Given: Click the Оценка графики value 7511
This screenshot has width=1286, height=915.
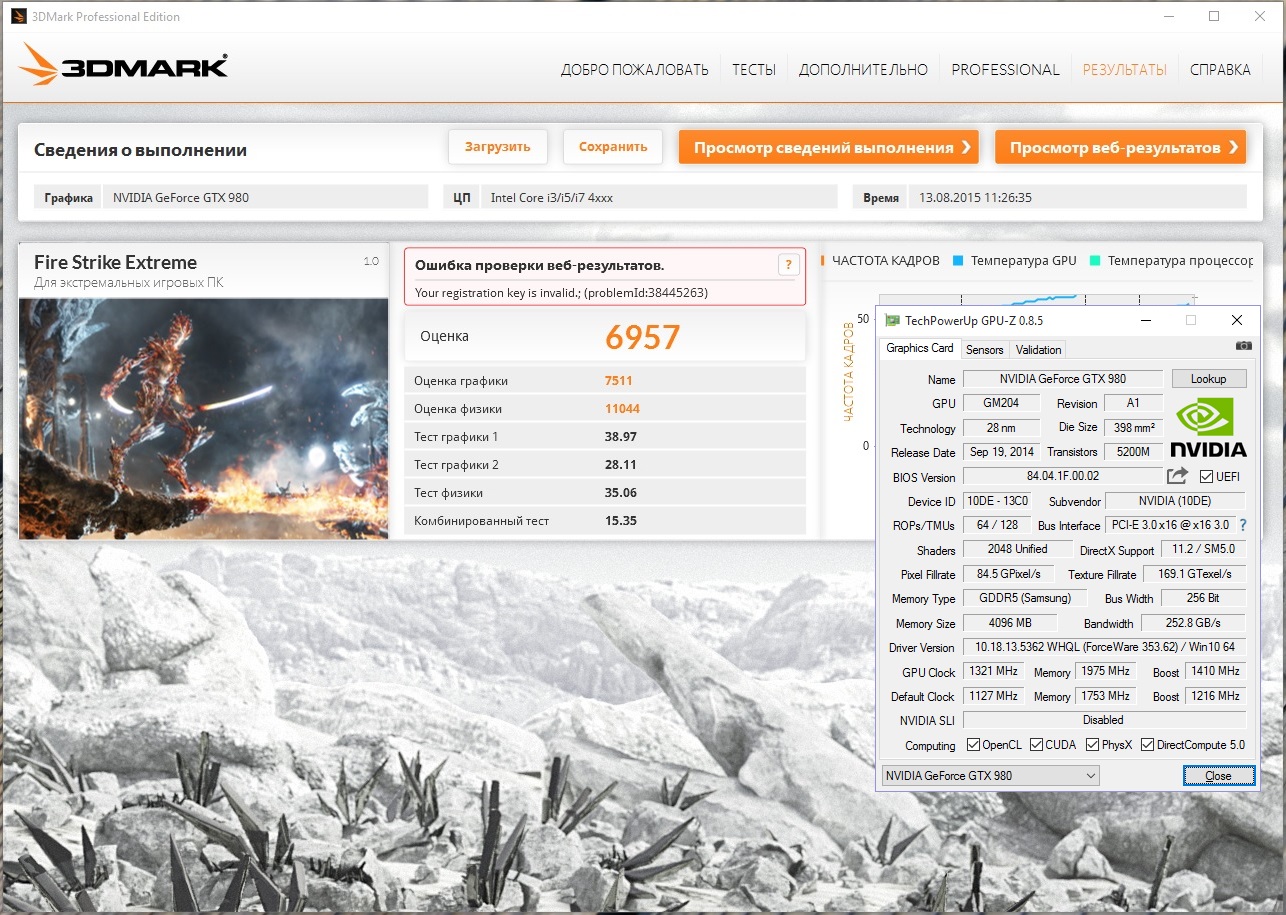Looking at the screenshot, I should pos(618,381).
